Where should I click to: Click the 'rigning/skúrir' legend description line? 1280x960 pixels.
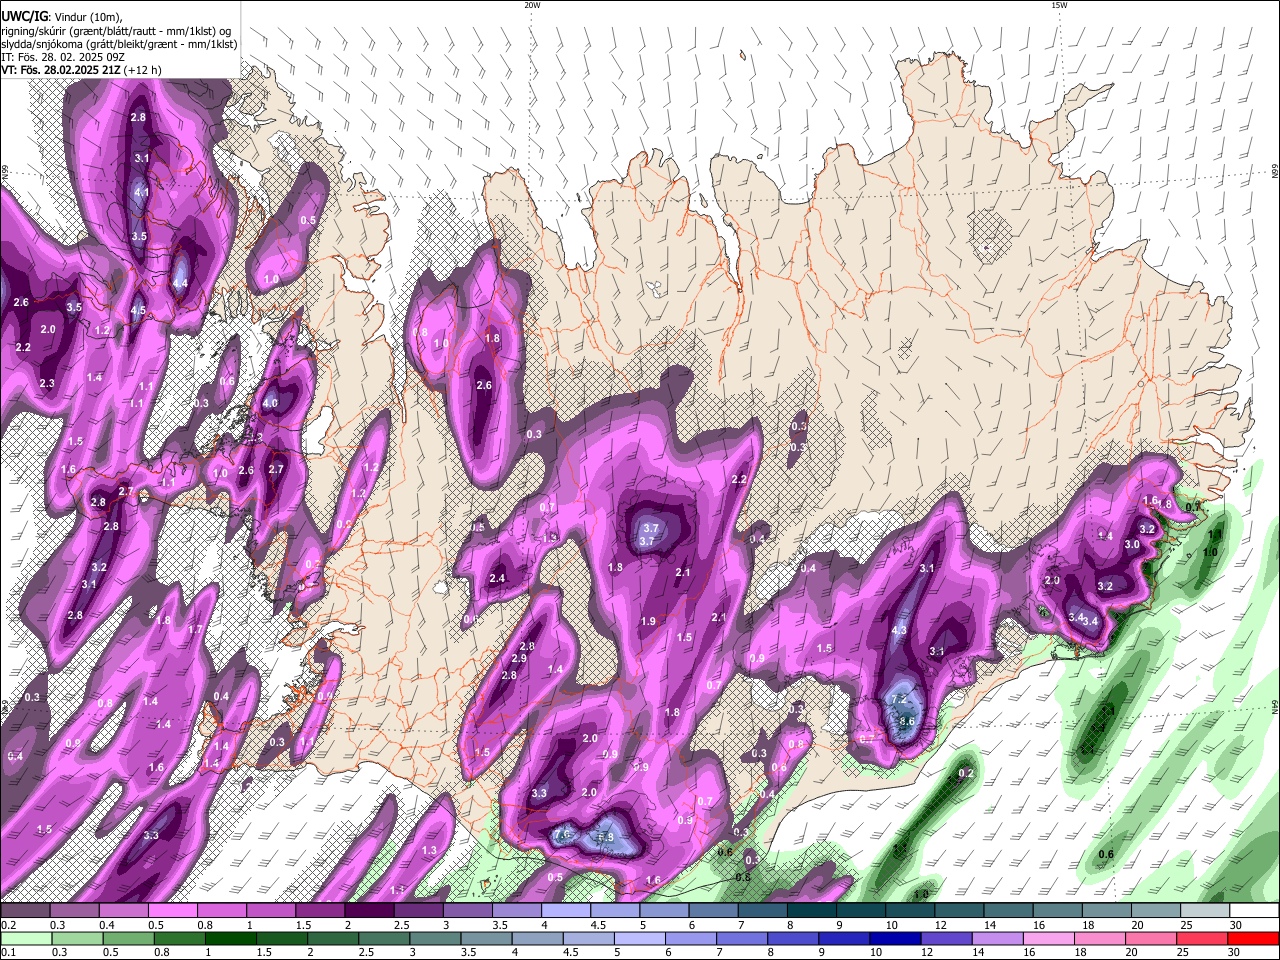pos(118,31)
